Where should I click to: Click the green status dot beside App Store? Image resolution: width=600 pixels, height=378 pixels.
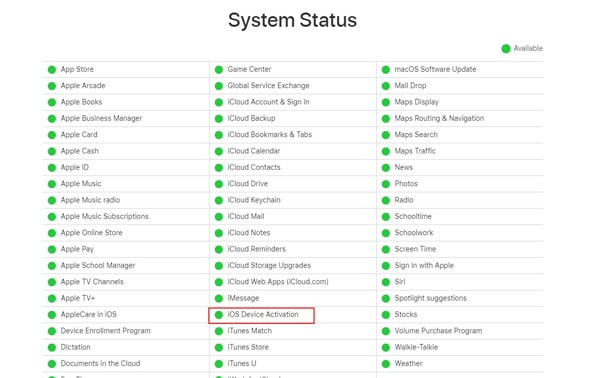(x=52, y=70)
